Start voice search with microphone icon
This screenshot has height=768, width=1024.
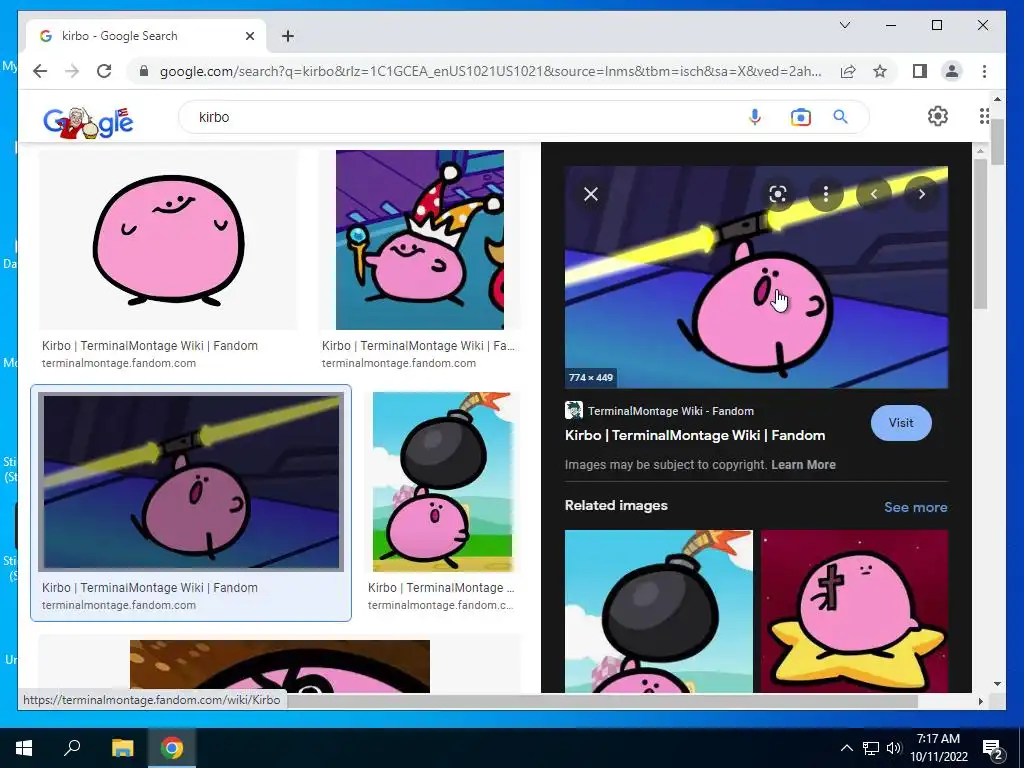(x=755, y=117)
